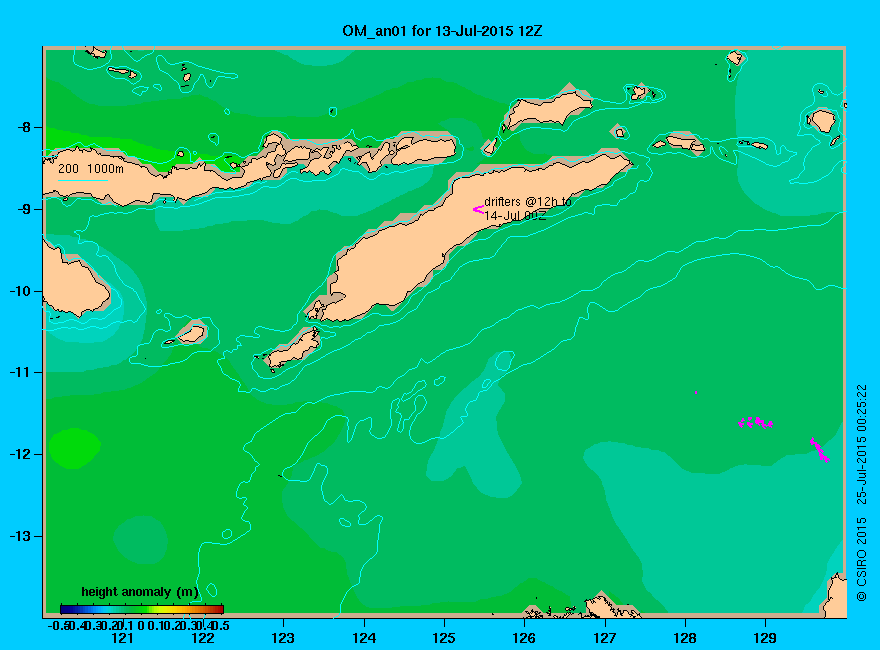Click the '200 1000m' depth contour legend text
Viewport: 880px width, 650px height.
(x=91, y=168)
